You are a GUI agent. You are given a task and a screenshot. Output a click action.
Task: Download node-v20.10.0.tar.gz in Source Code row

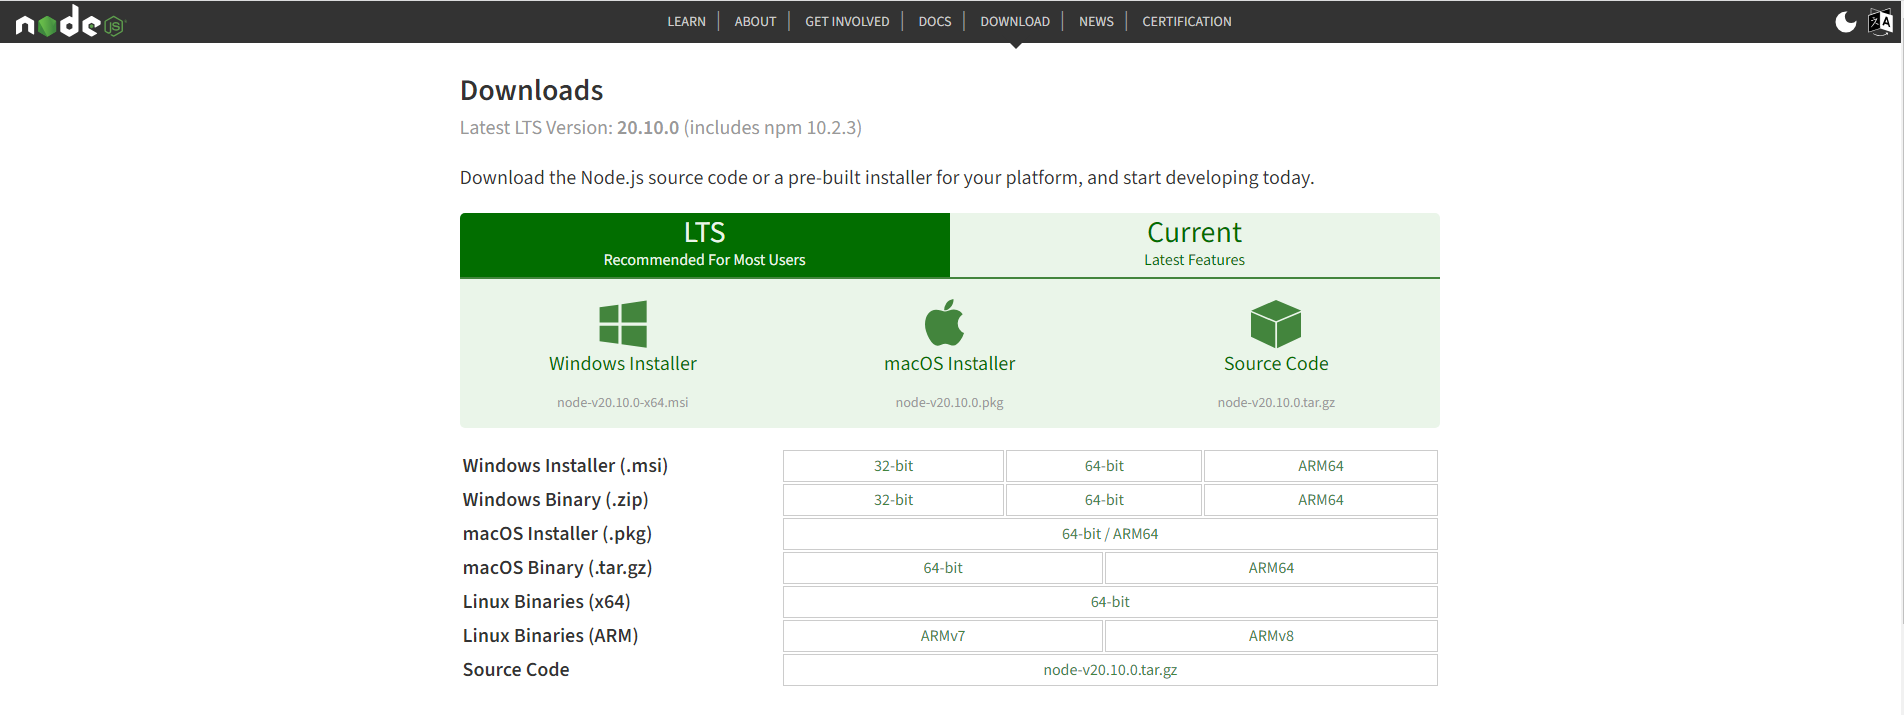[x=1110, y=670]
